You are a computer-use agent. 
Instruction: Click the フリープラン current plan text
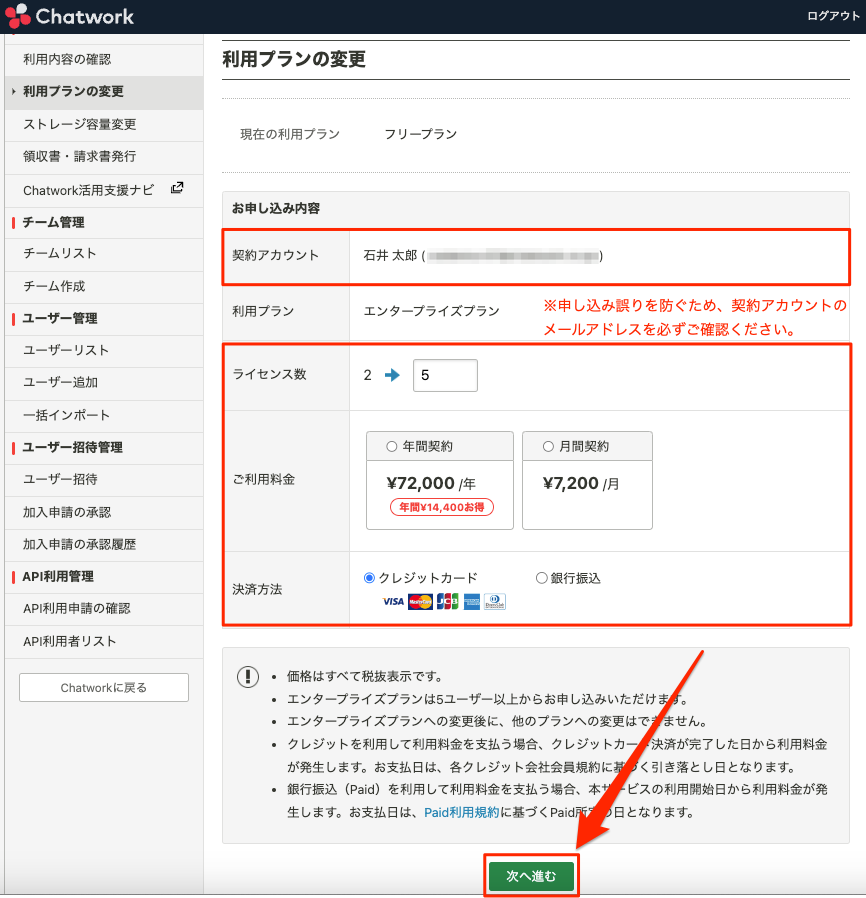pos(420,134)
